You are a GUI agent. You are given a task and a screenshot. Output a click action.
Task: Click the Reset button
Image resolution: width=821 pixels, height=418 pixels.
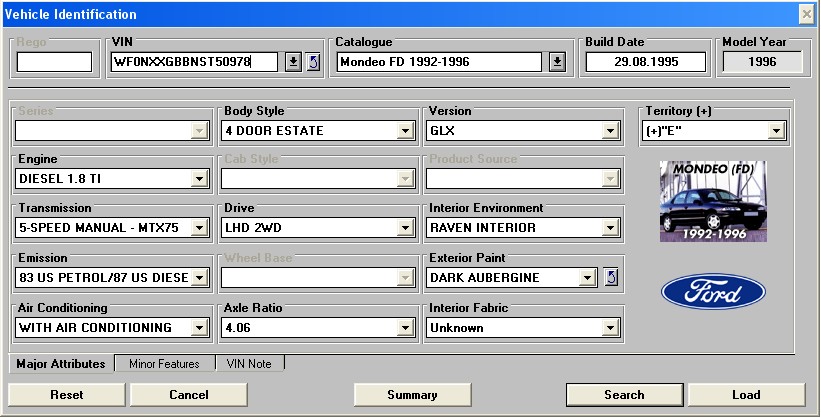(67, 395)
